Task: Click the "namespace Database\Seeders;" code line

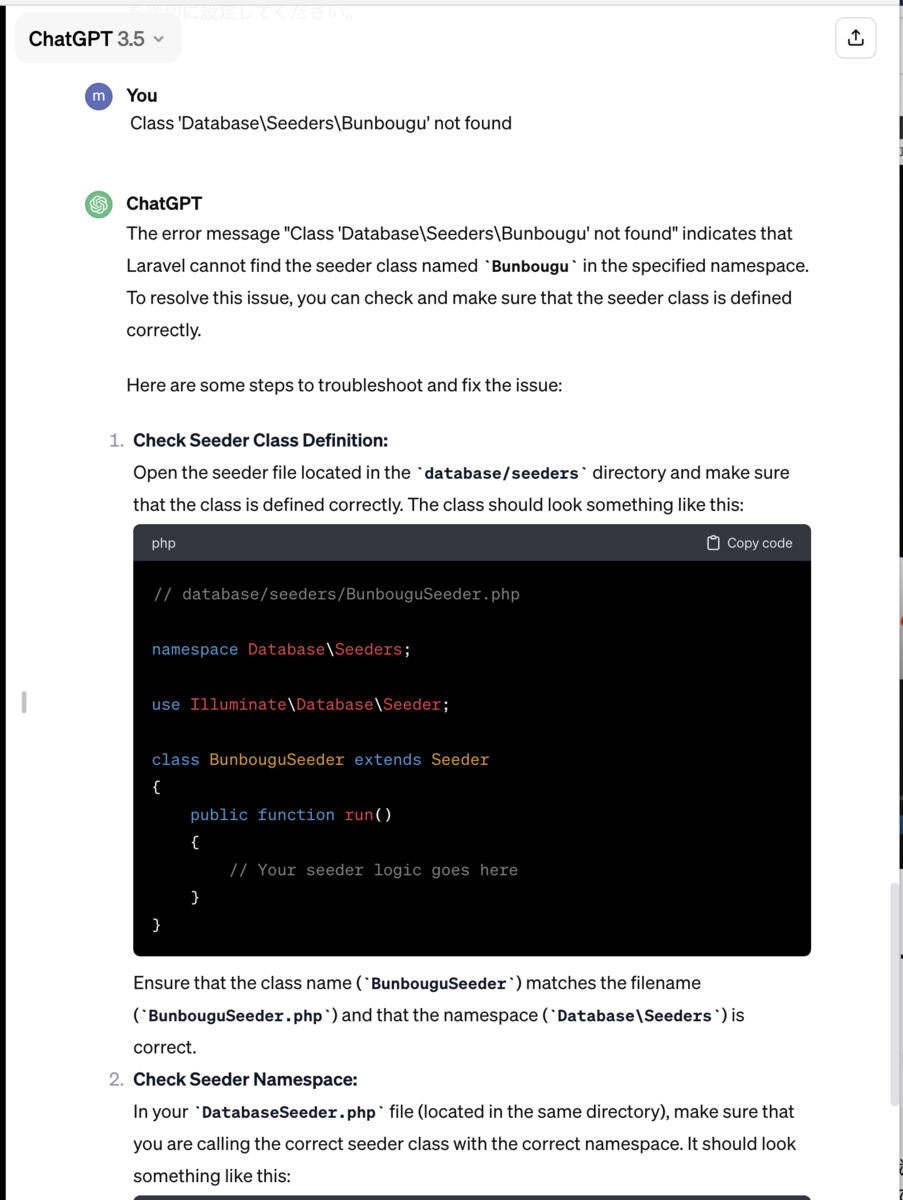Action: [281, 649]
